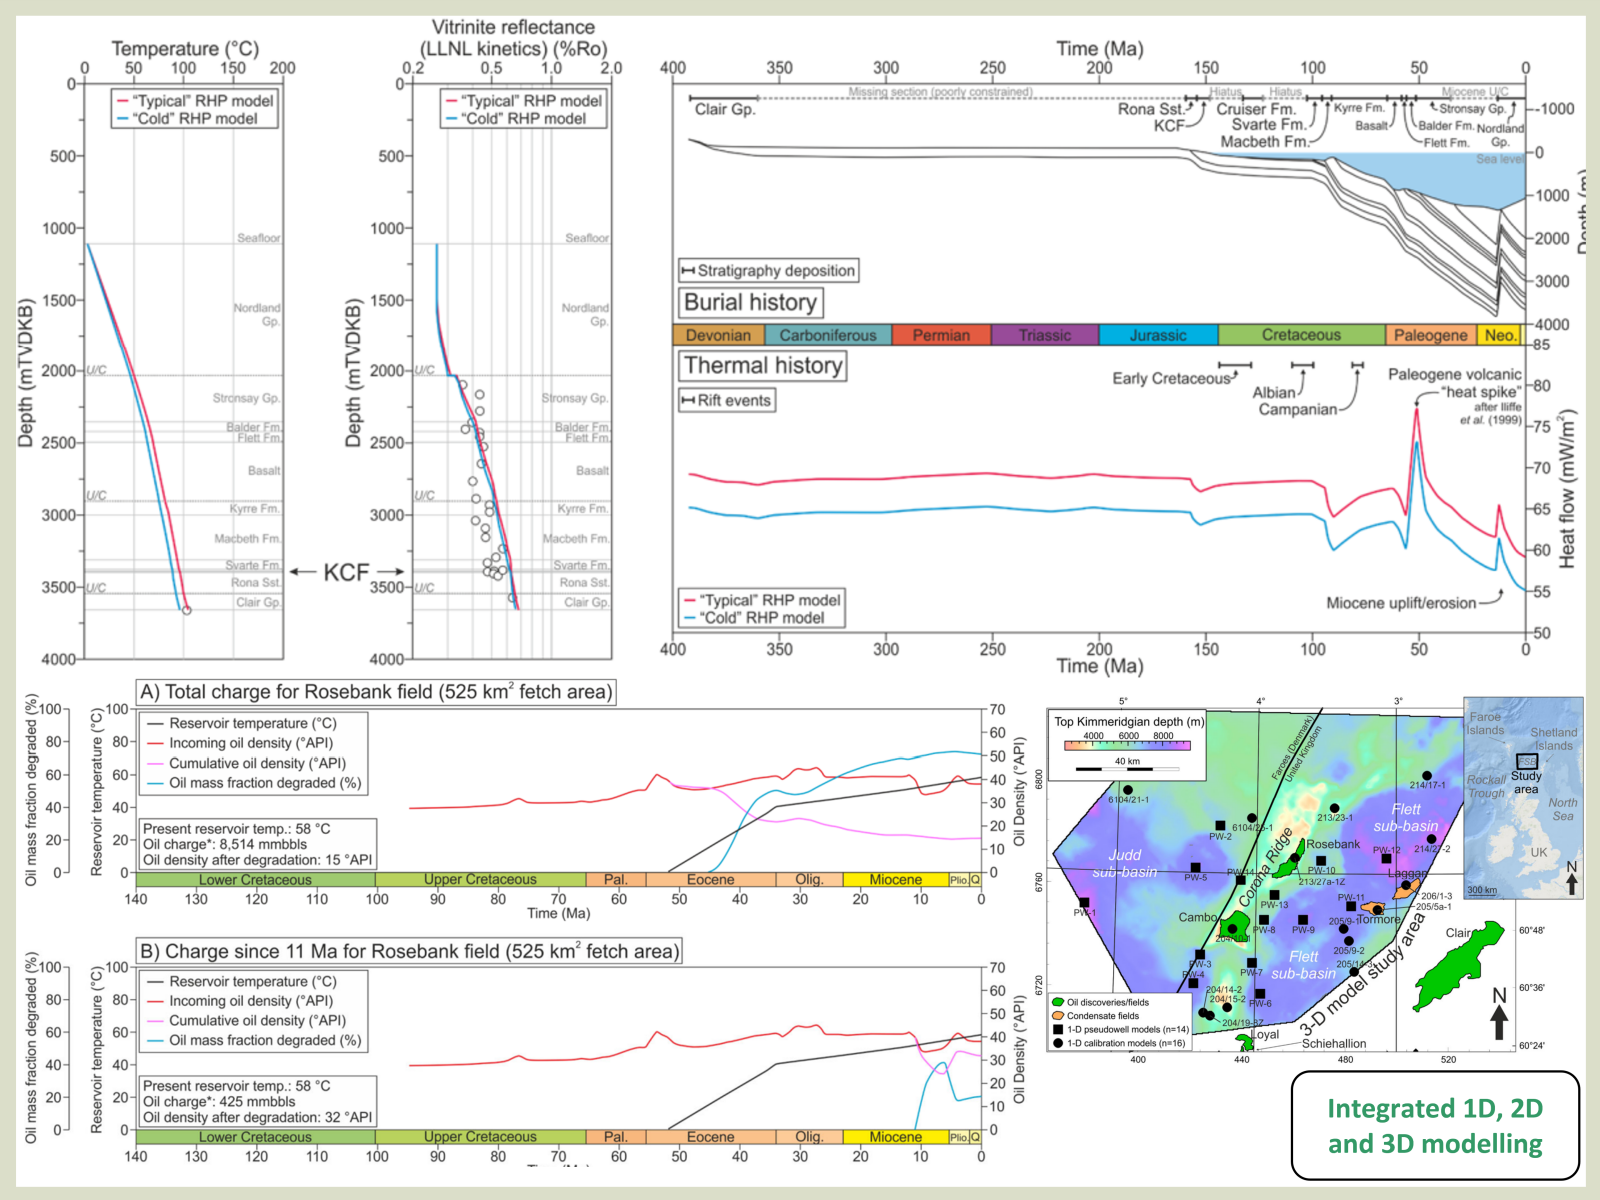Click the yellow Miocene bar in chart A
This screenshot has height=1200, width=1600.
[x=895, y=880]
